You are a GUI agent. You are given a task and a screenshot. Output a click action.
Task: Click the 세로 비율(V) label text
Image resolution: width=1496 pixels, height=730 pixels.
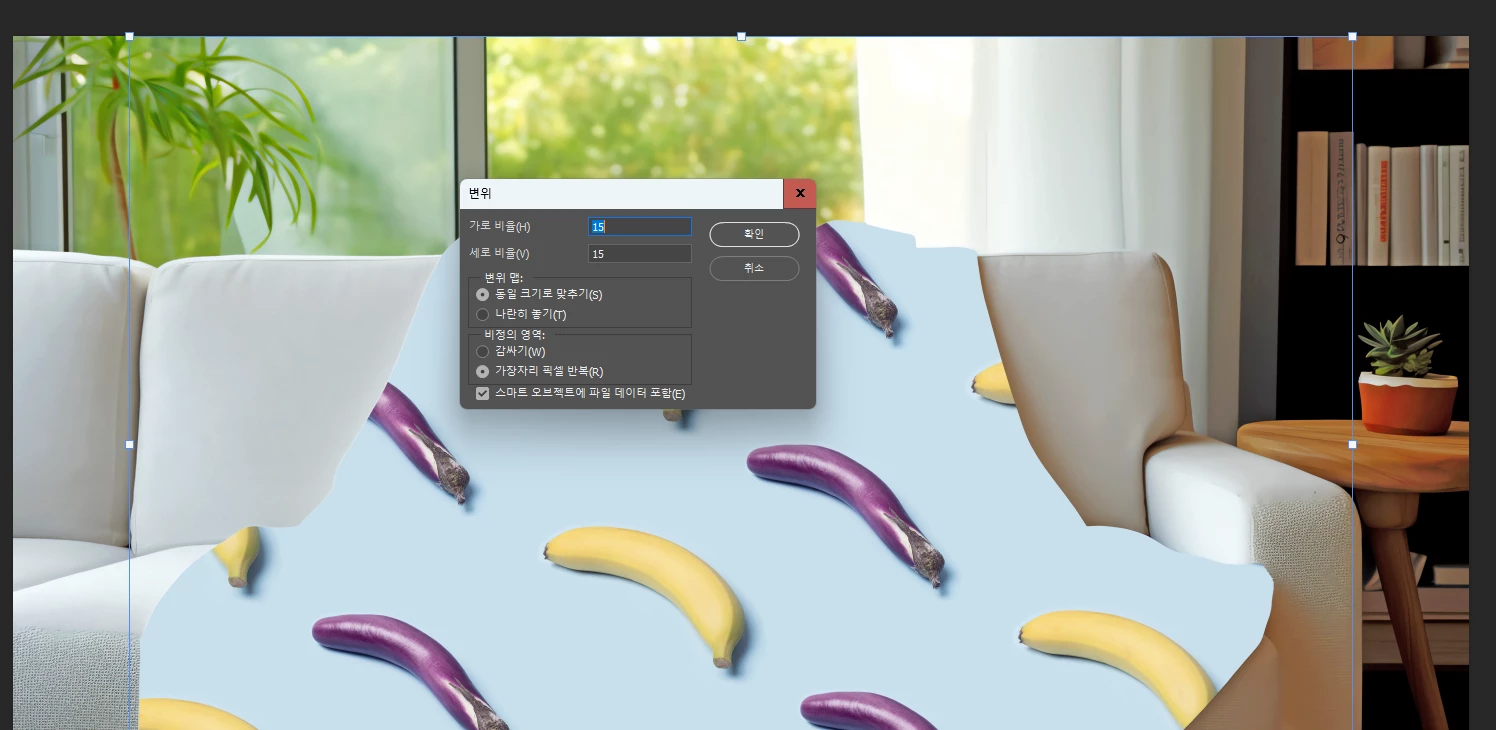(500, 254)
